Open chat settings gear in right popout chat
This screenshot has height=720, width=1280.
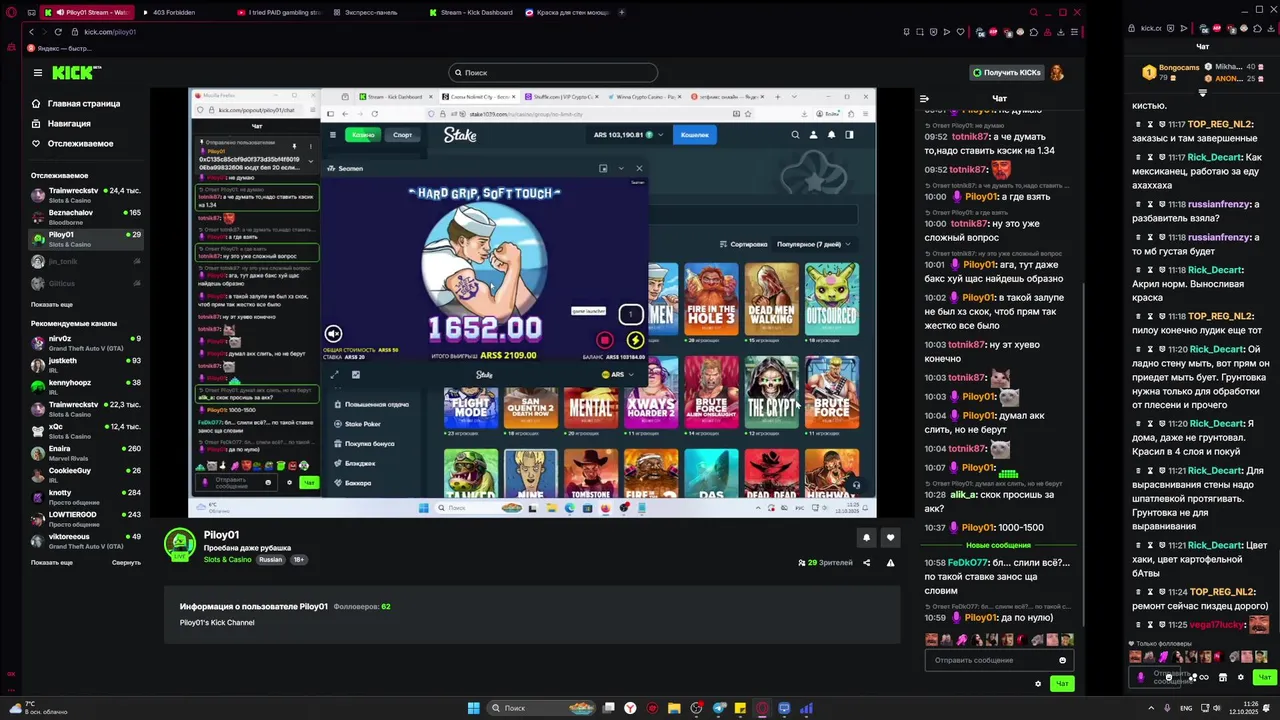click(1241, 677)
